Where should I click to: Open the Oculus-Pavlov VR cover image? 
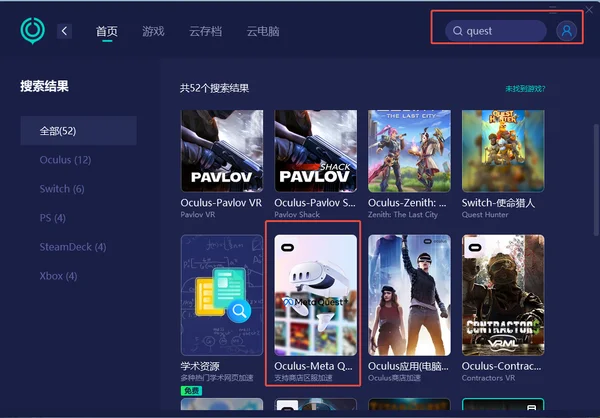(222, 151)
